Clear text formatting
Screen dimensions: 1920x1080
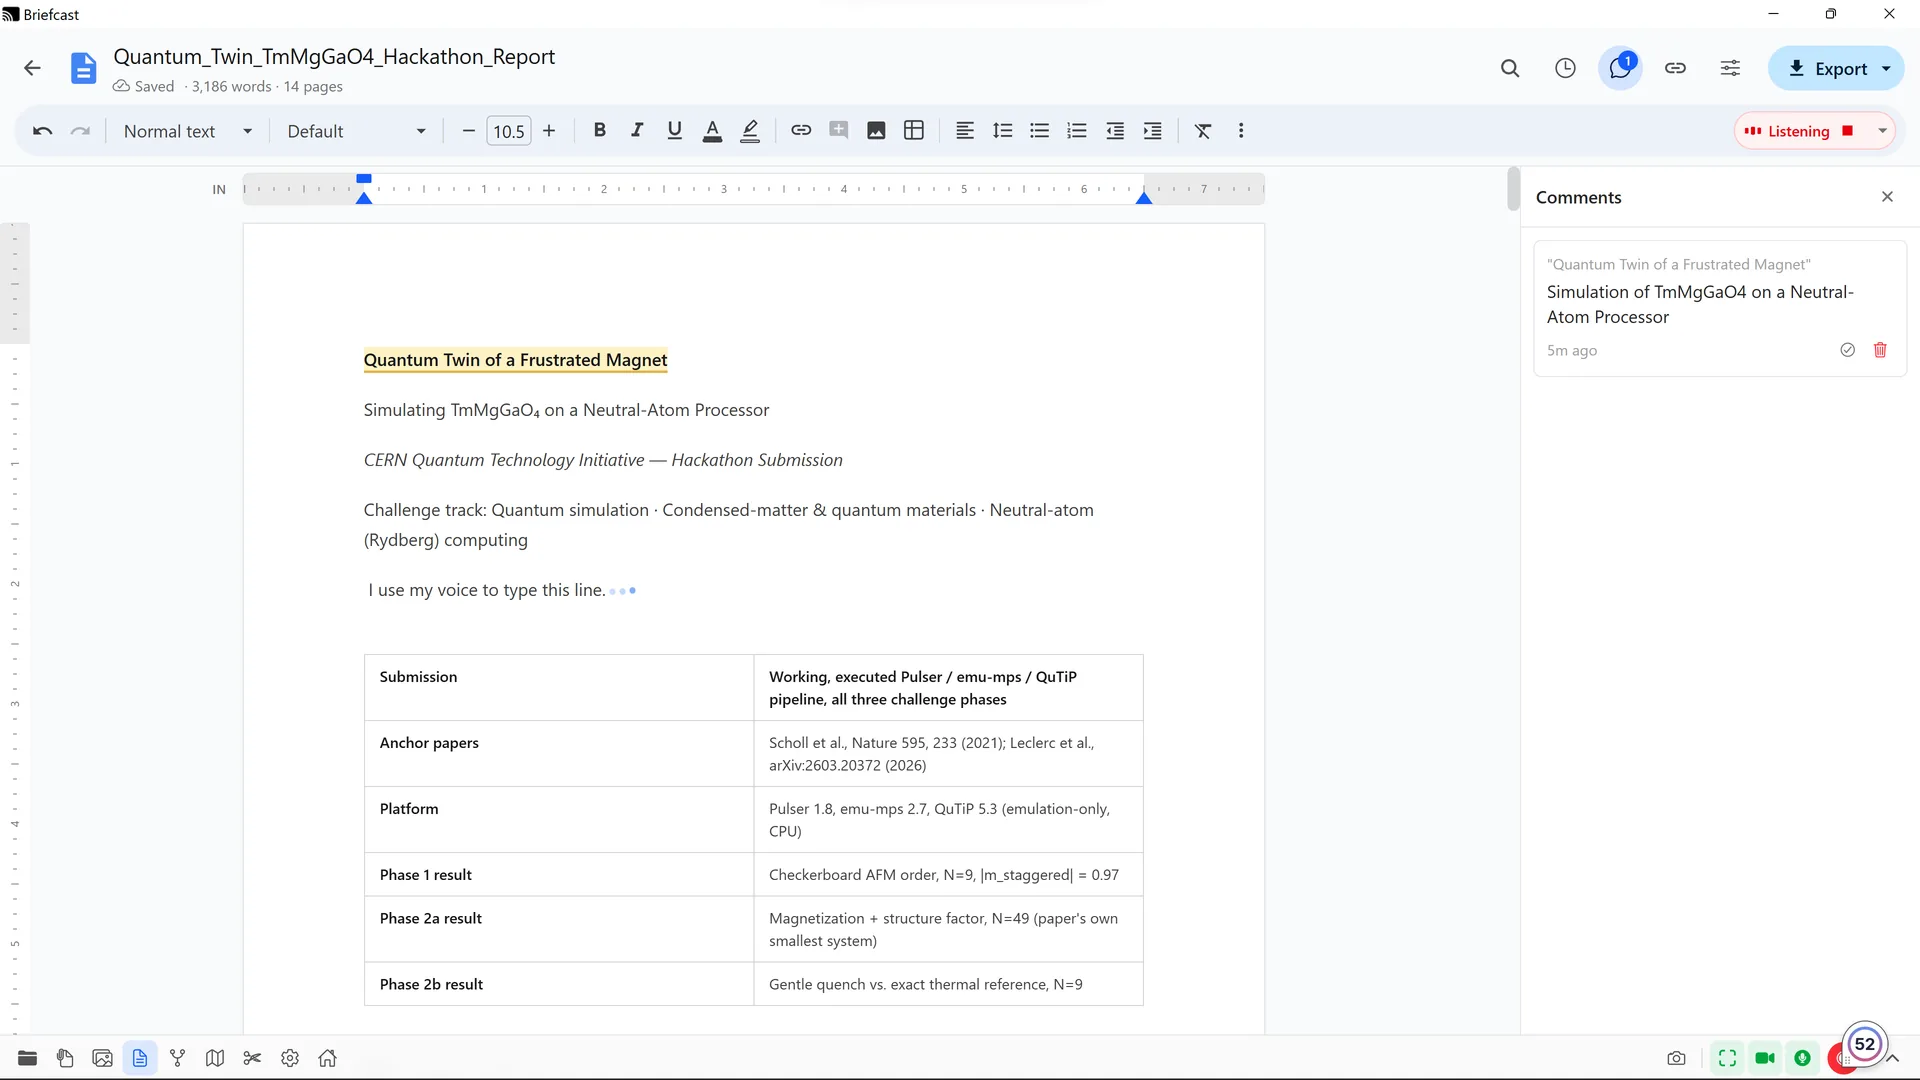pos(1203,131)
